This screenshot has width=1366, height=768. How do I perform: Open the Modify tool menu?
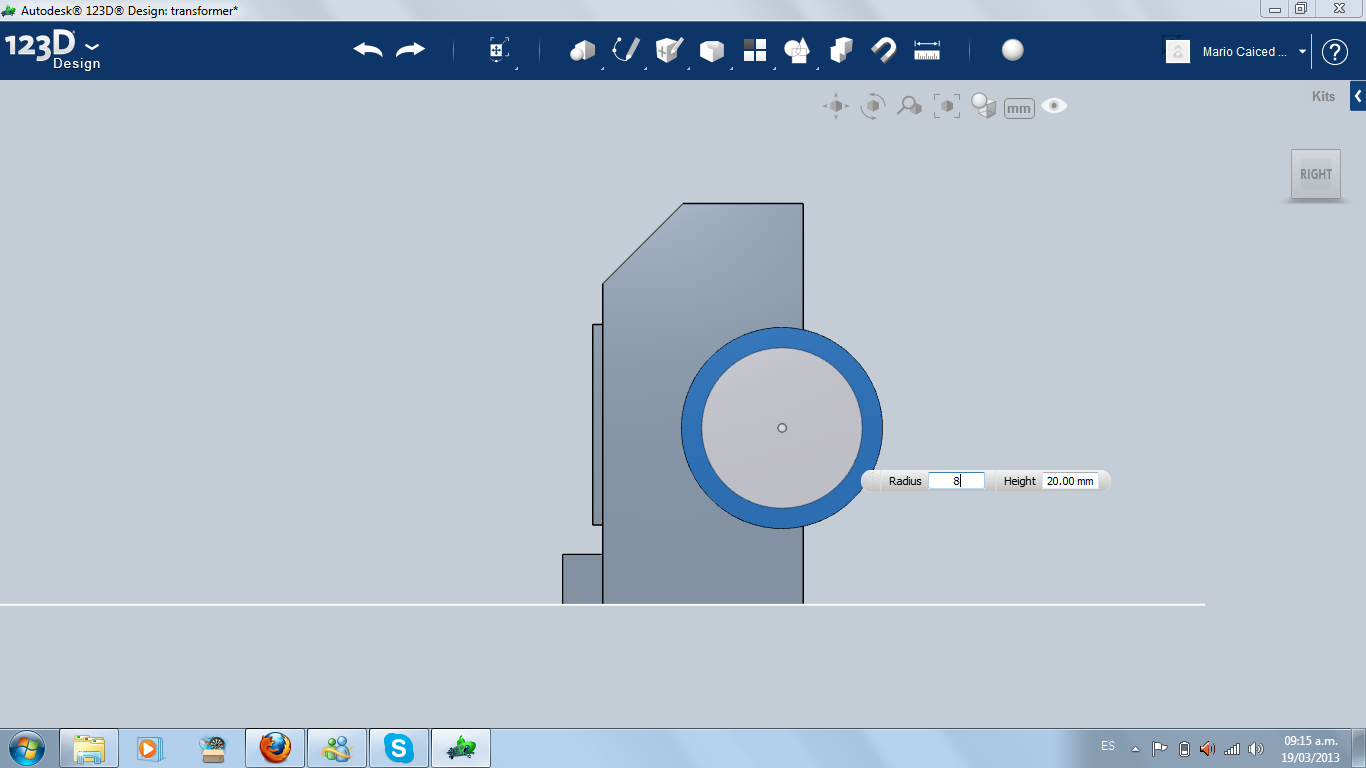712,50
